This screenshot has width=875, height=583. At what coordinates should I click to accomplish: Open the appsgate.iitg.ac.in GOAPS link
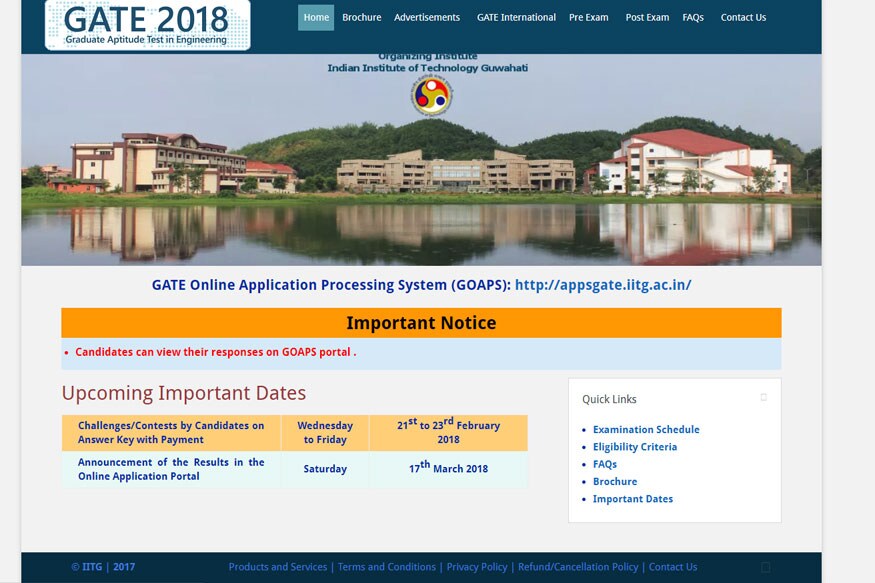coord(603,285)
